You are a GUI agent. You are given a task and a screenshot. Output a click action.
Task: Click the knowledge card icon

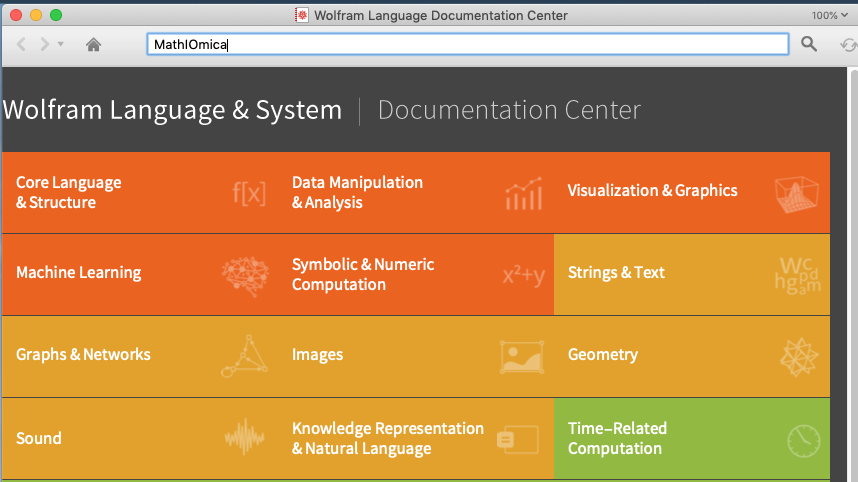click(518, 439)
